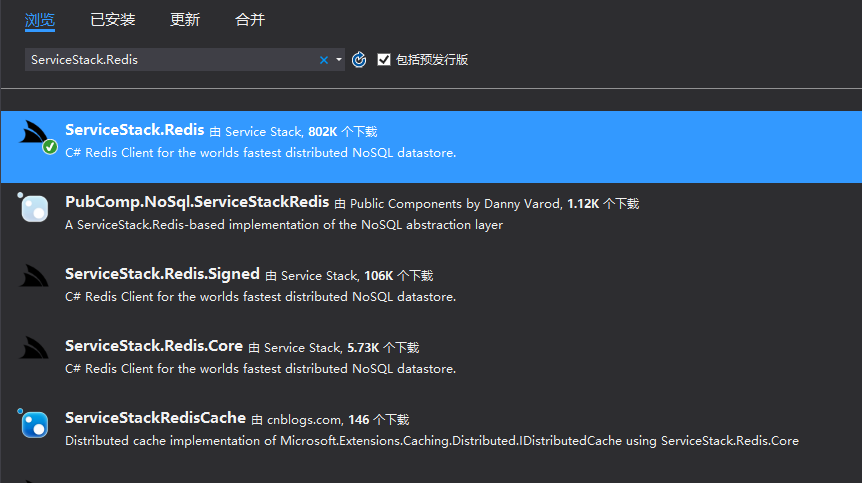
Task: Click the refresh search results icon
Action: [x=359, y=59]
